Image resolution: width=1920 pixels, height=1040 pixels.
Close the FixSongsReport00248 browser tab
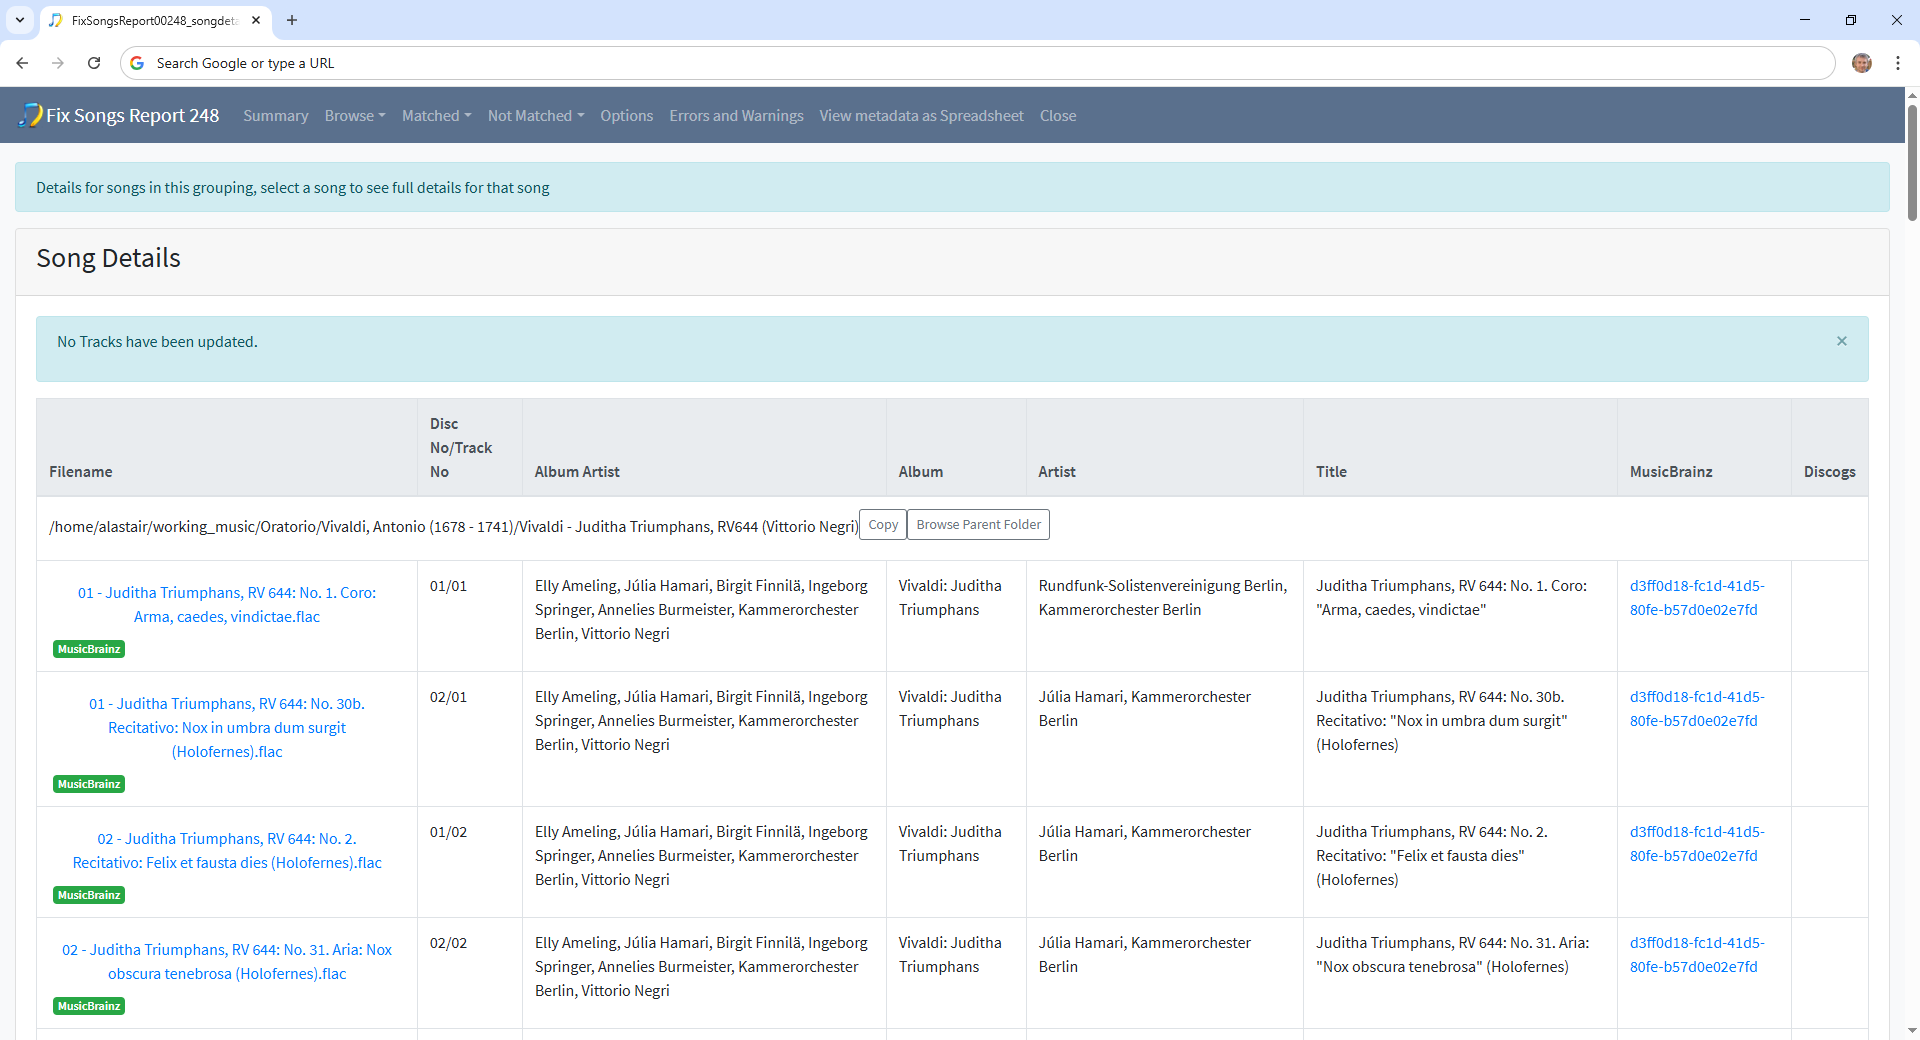point(256,20)
